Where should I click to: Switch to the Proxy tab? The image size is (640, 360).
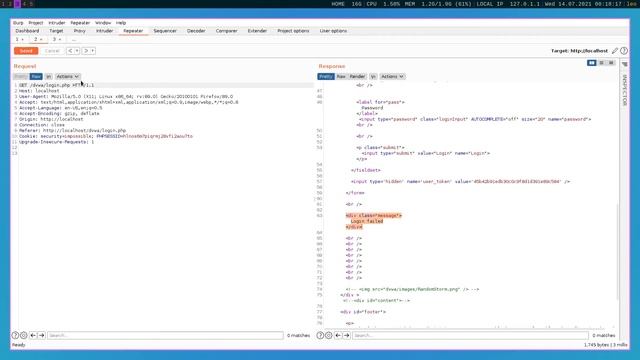coord(80,31)
